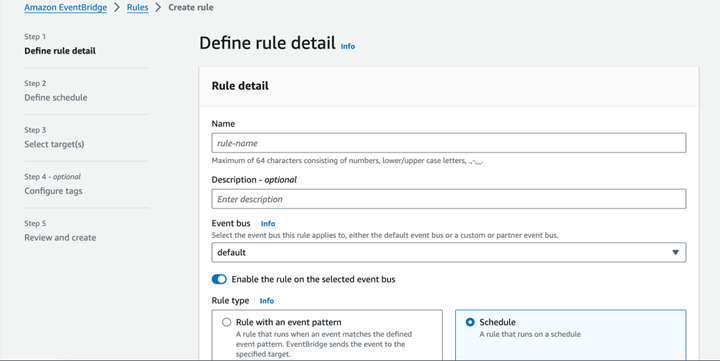The height and width of the screenshot is (361, 720).
Task: Open Info link next to Event bus
Action: point(268,224)
